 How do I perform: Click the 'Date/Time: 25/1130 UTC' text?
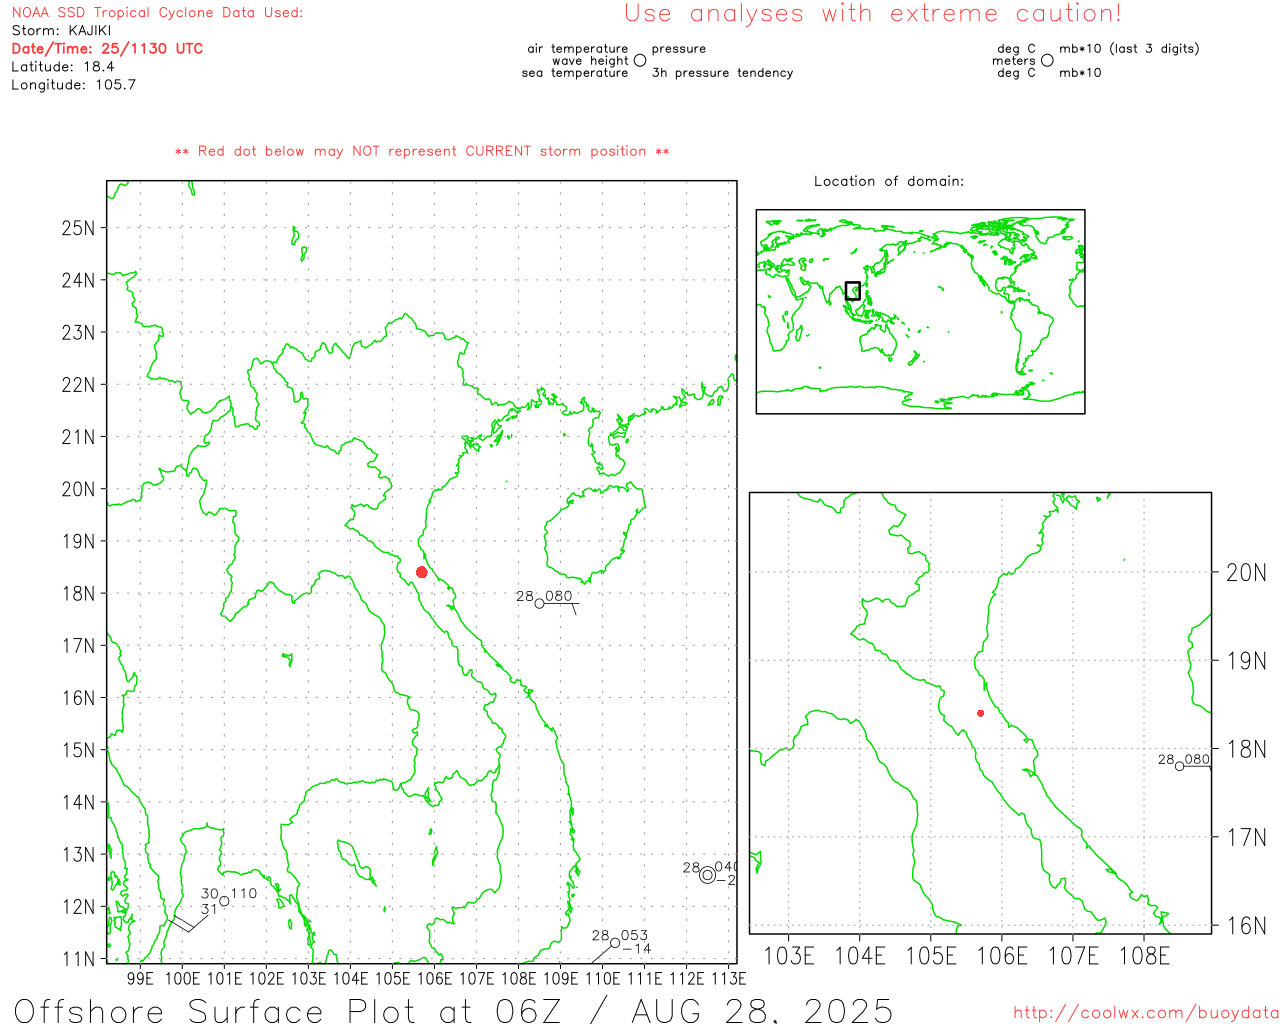pyautogui.click(x=107, y=48)
